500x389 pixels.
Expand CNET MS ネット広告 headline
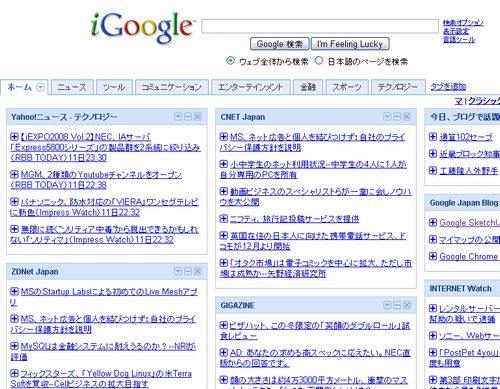point(224,136)
